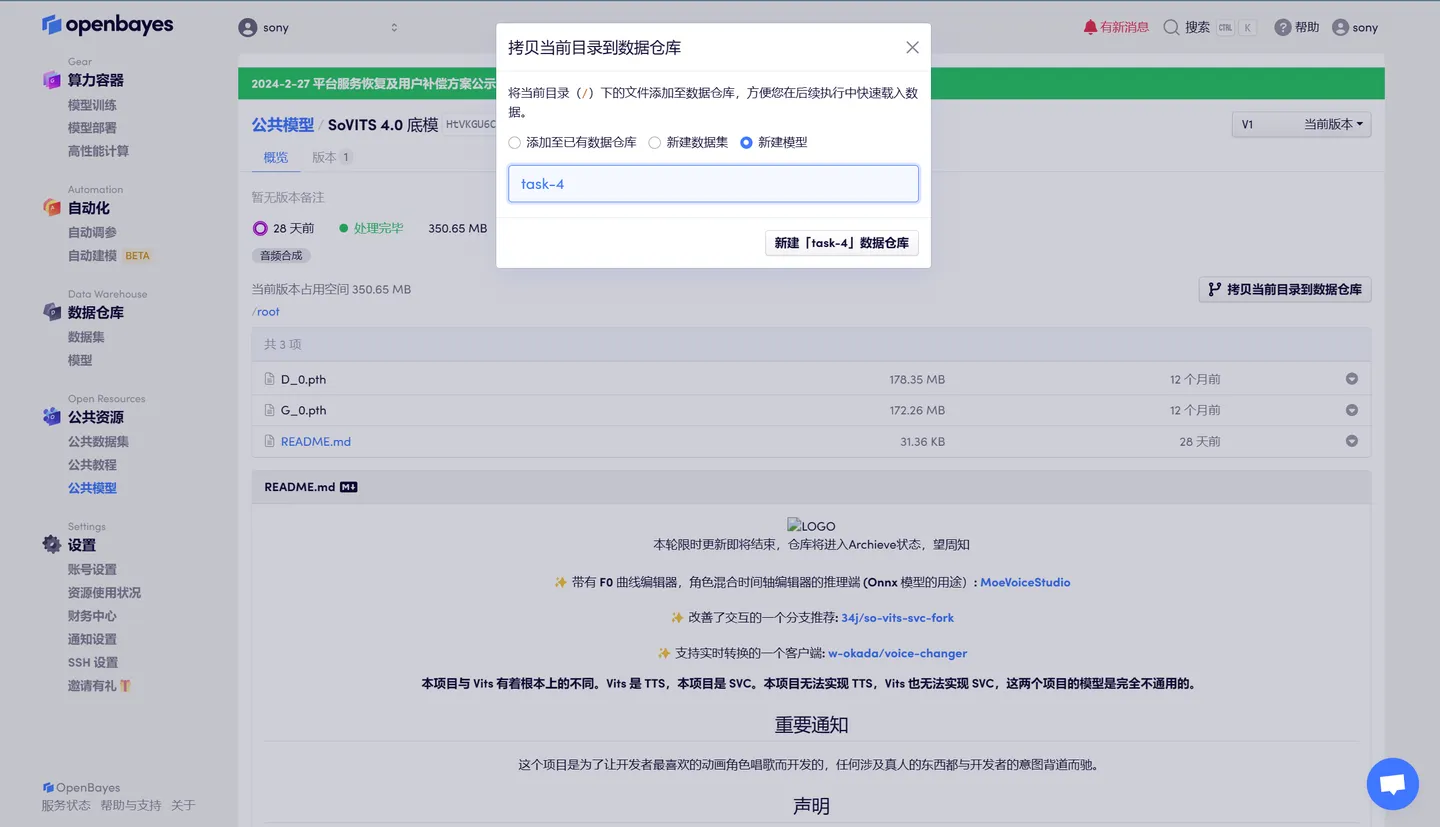The image size is (1440, 827).
Task: Open the 版本 1 tab
Action: [x=331, y=157]
